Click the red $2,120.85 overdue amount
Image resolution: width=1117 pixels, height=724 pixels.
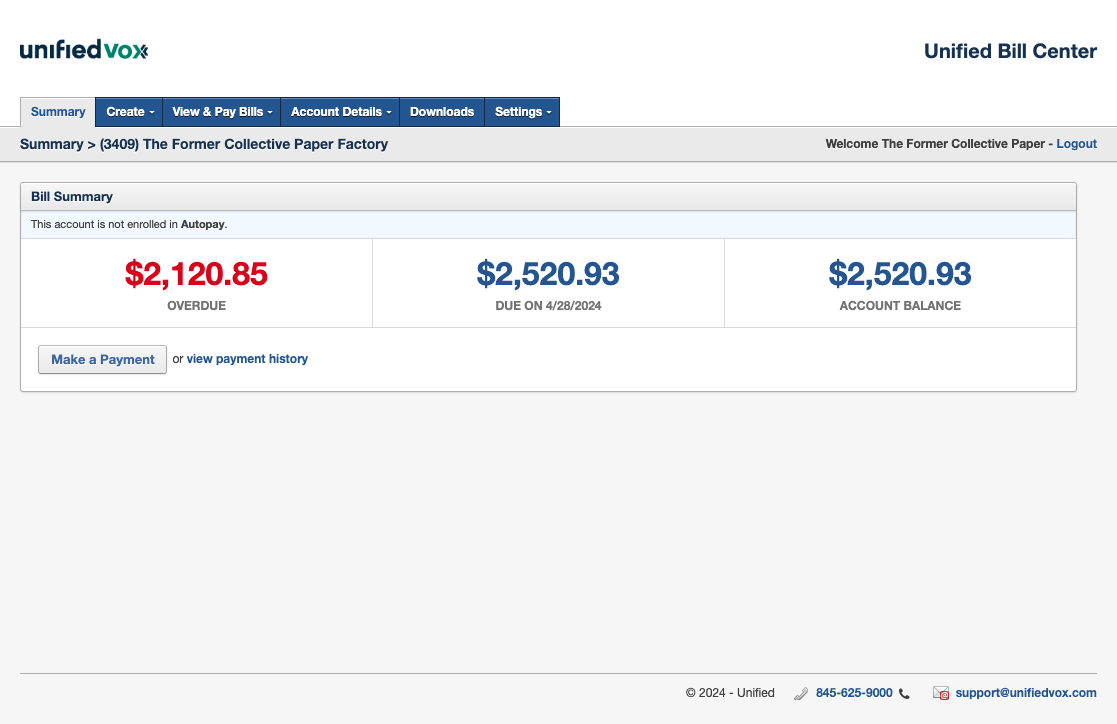coord(196,274)
